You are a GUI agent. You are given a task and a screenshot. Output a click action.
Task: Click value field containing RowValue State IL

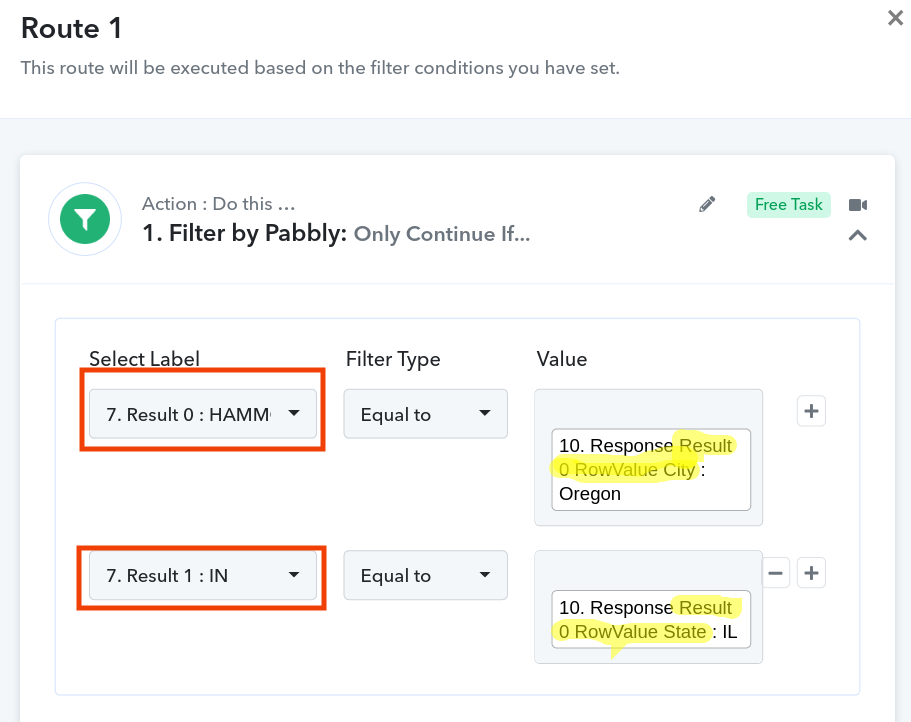[x=651, y=619]
